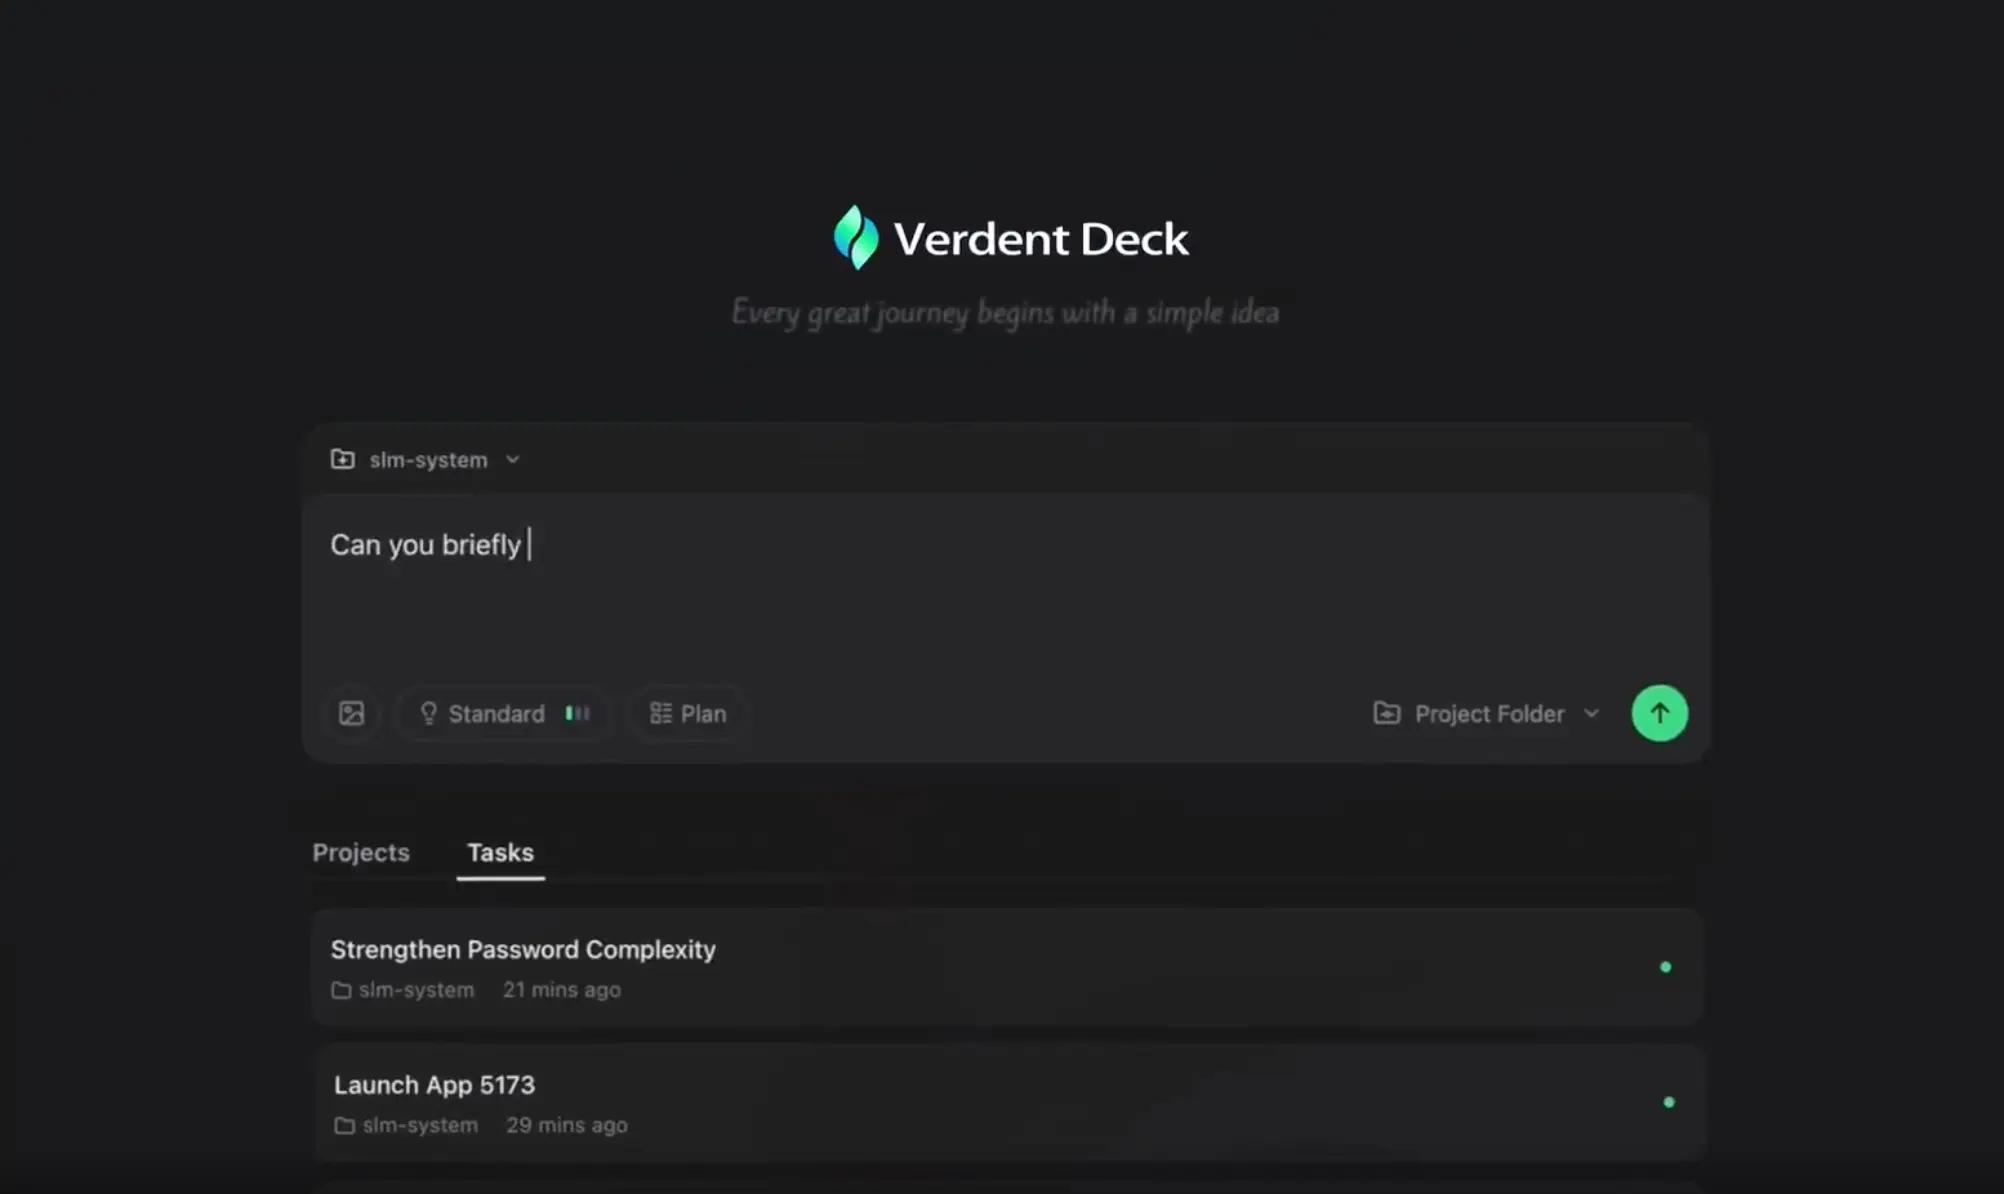Screen dimensions: 2004x1194
Task: Click status dot on Strengthen Password Complexity
Action: point(1665,967)
